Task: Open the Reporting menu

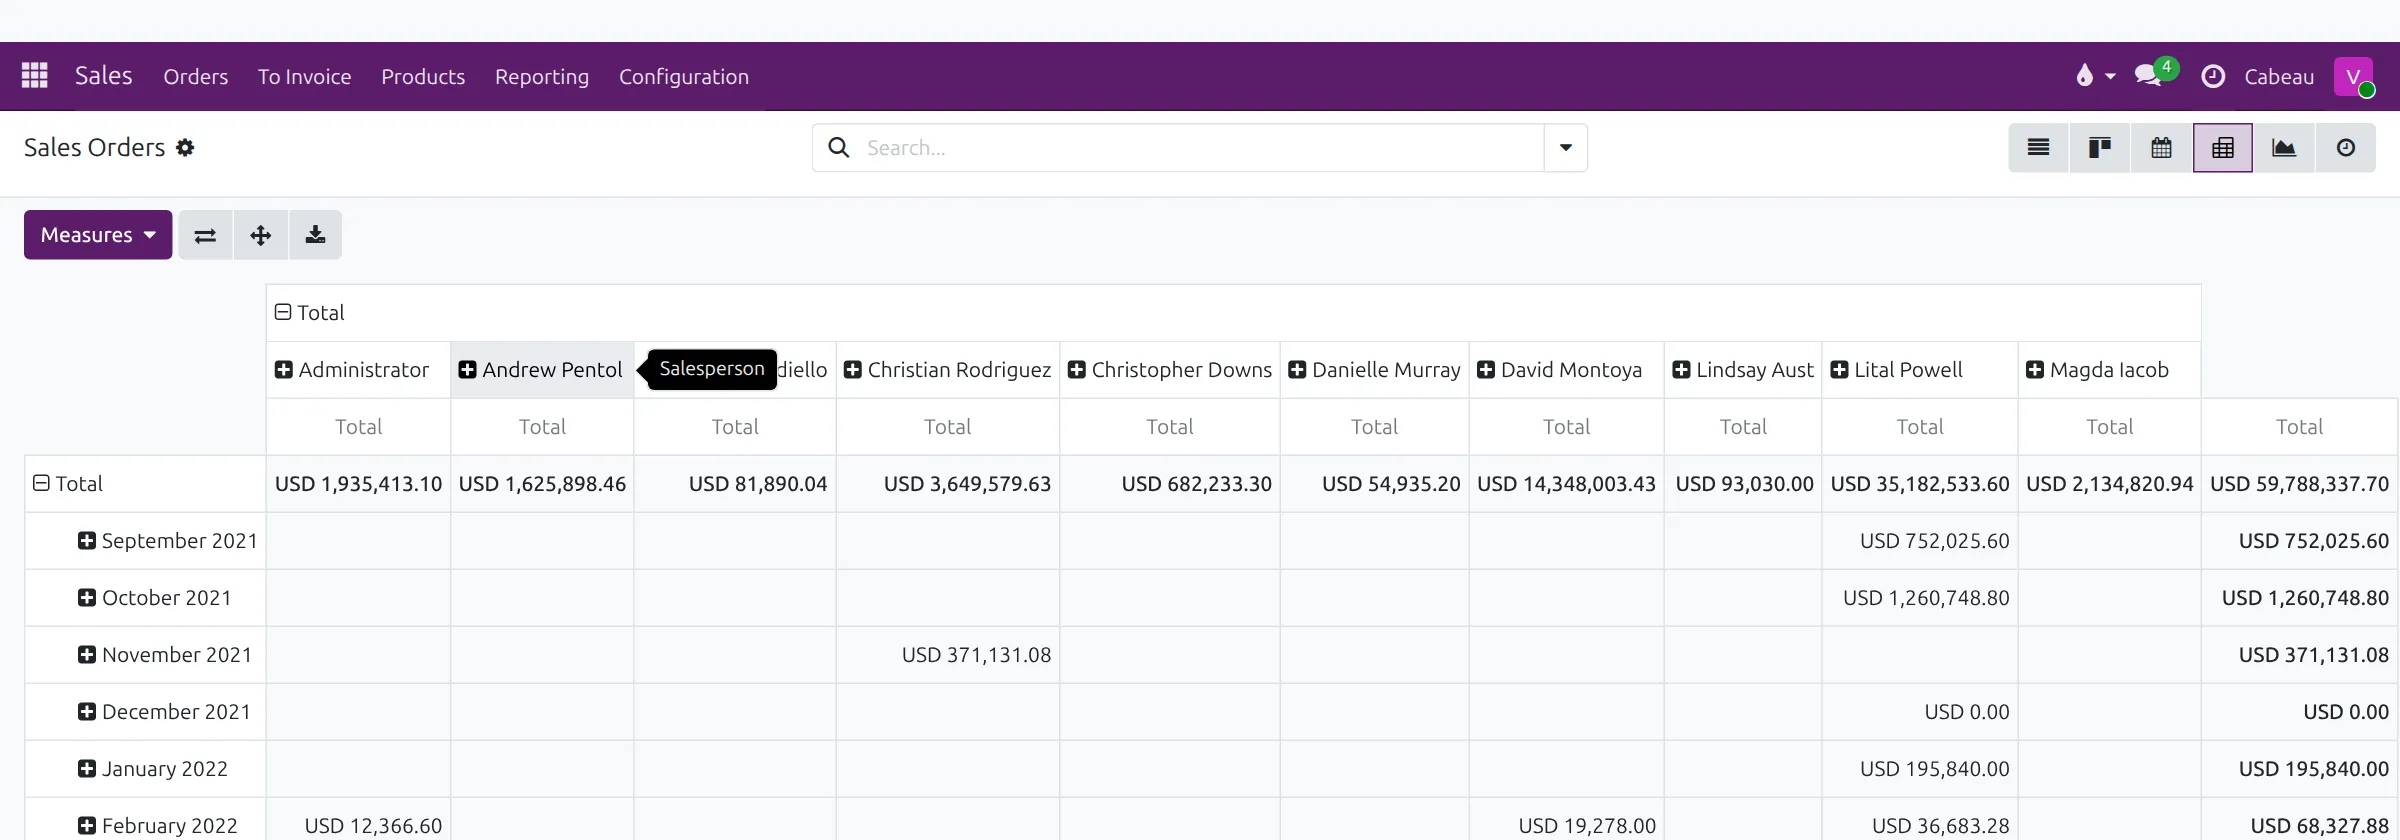Action: [542, 77]
